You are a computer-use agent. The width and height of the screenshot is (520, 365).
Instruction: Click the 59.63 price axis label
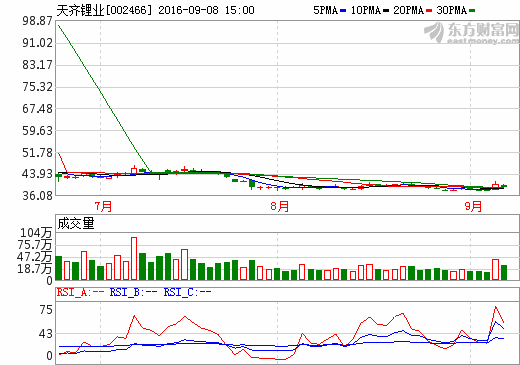(37, 131)
